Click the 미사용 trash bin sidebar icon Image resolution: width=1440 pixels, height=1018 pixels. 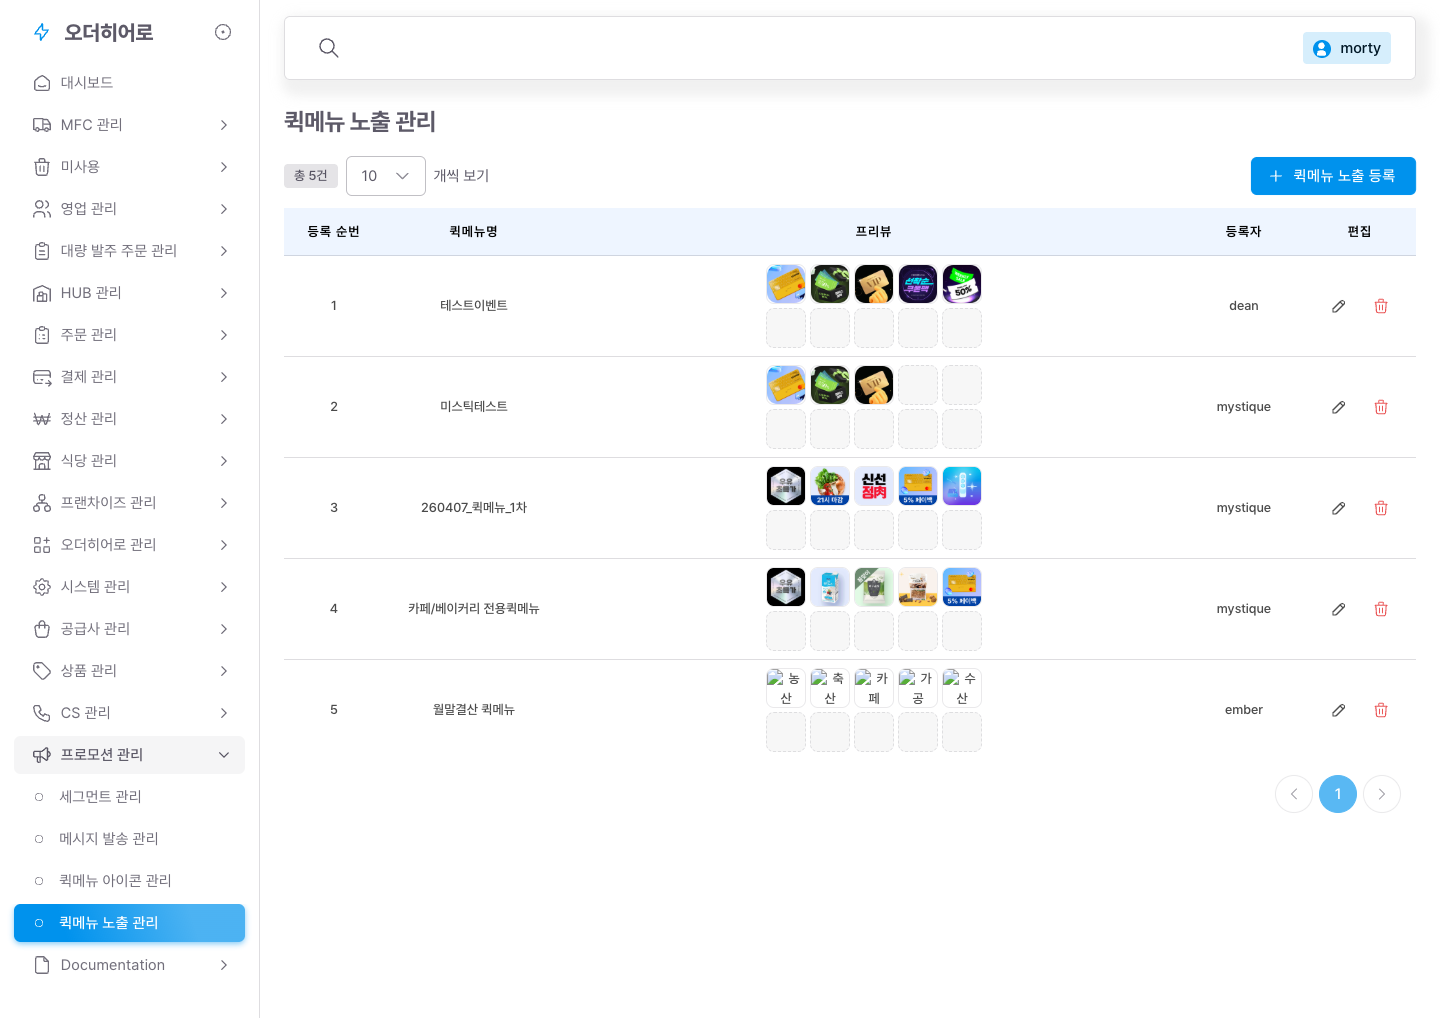pos(42,167)
